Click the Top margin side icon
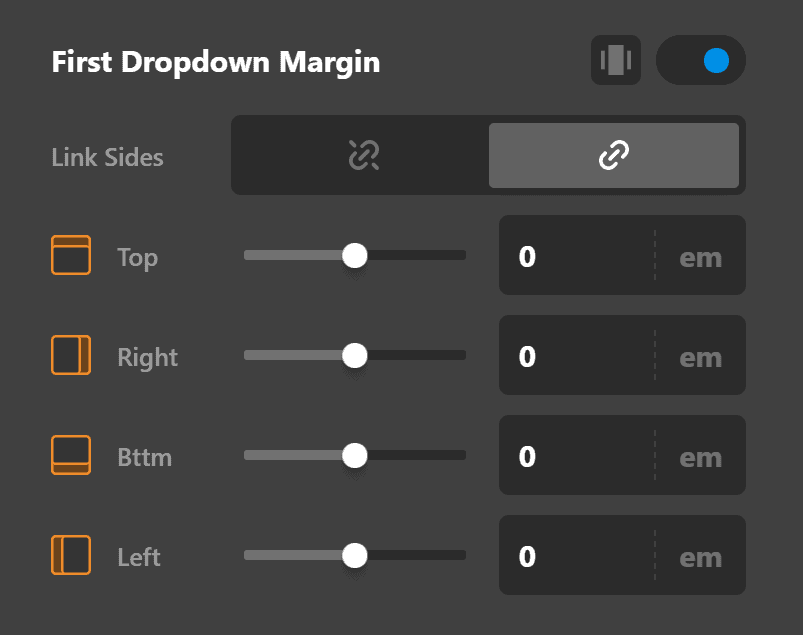Image resolution: width=803 pixels, height=635 pixels. 70,255
